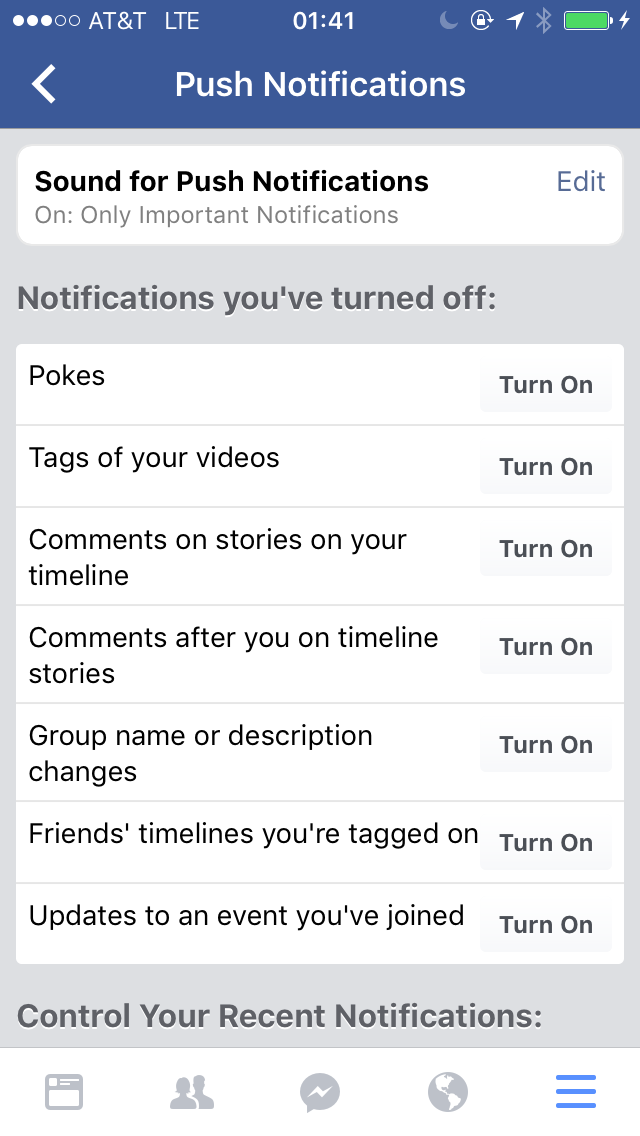Image resolution: width=640 pixels, height=1136 pixels.
Task: Open the Friend Requests tab icon
Action: [x=192, y=1092]
